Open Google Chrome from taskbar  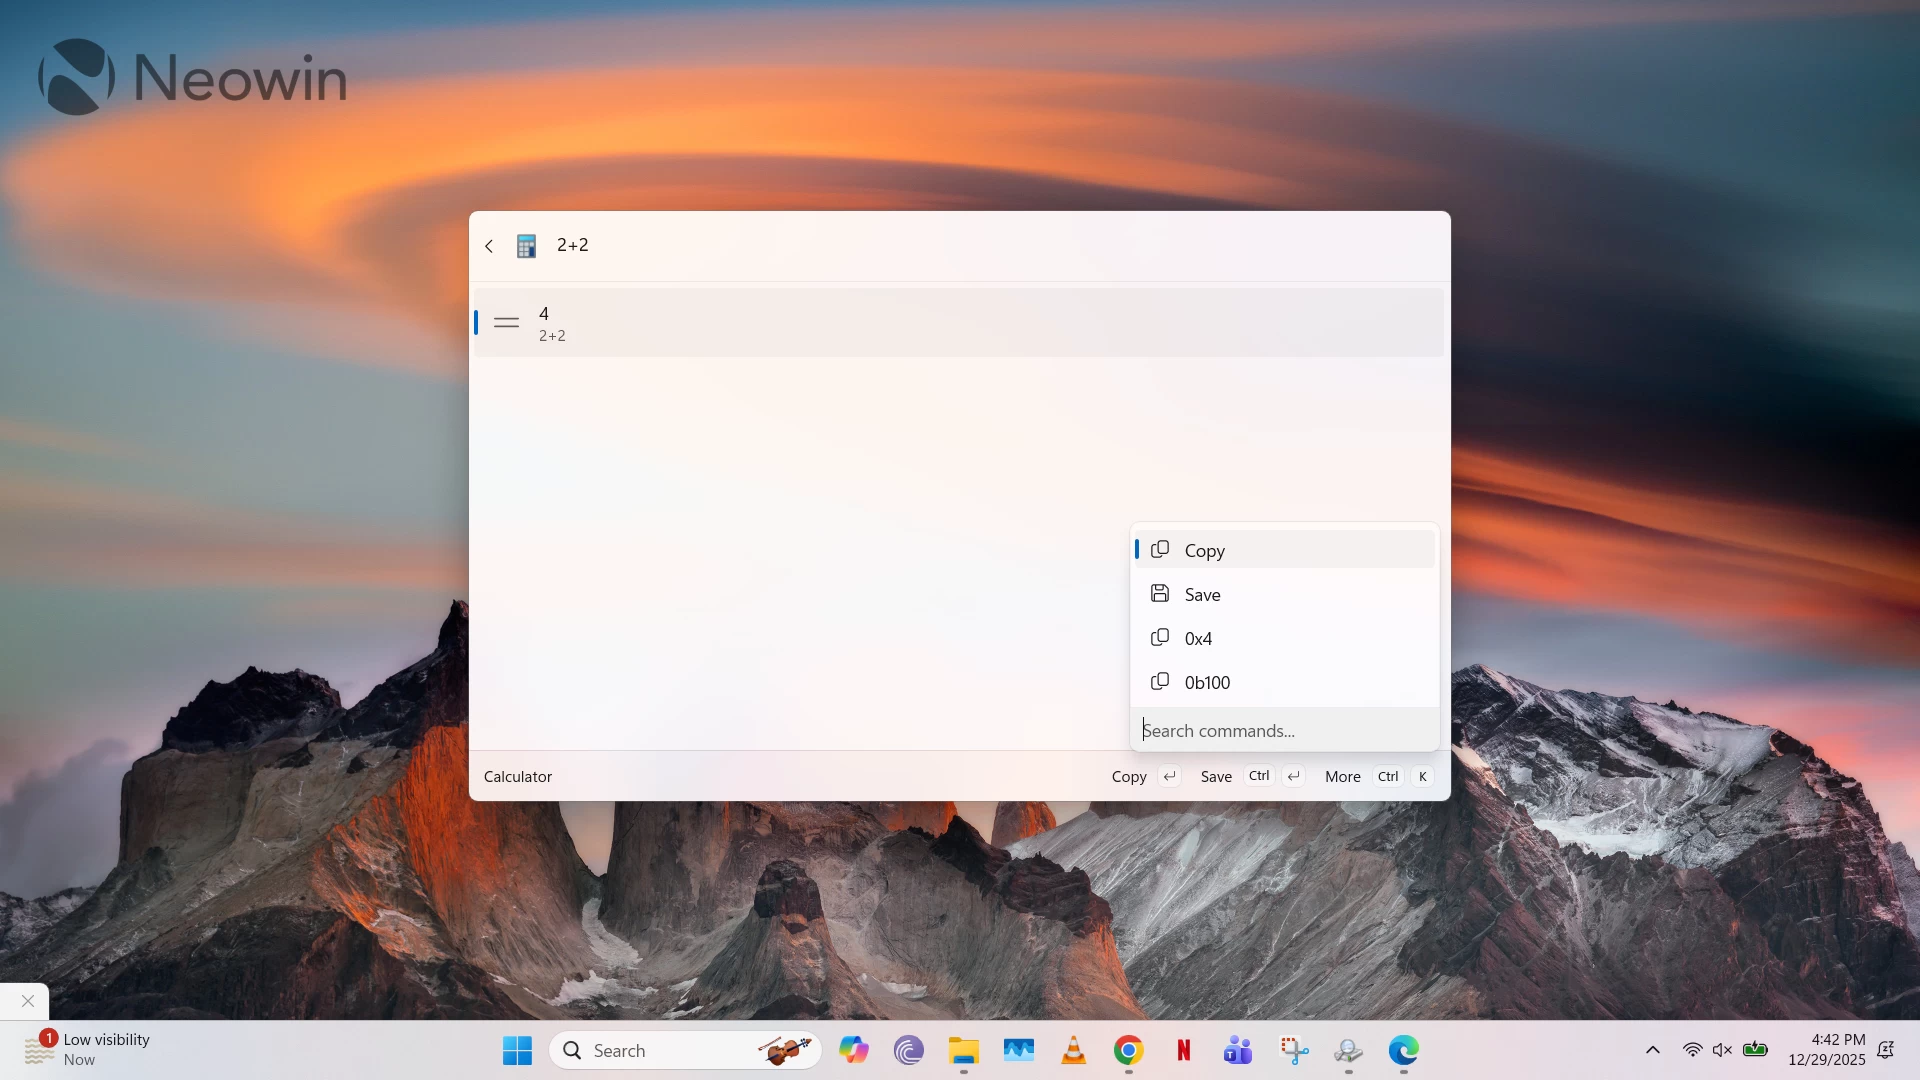coord(1128,1050)
